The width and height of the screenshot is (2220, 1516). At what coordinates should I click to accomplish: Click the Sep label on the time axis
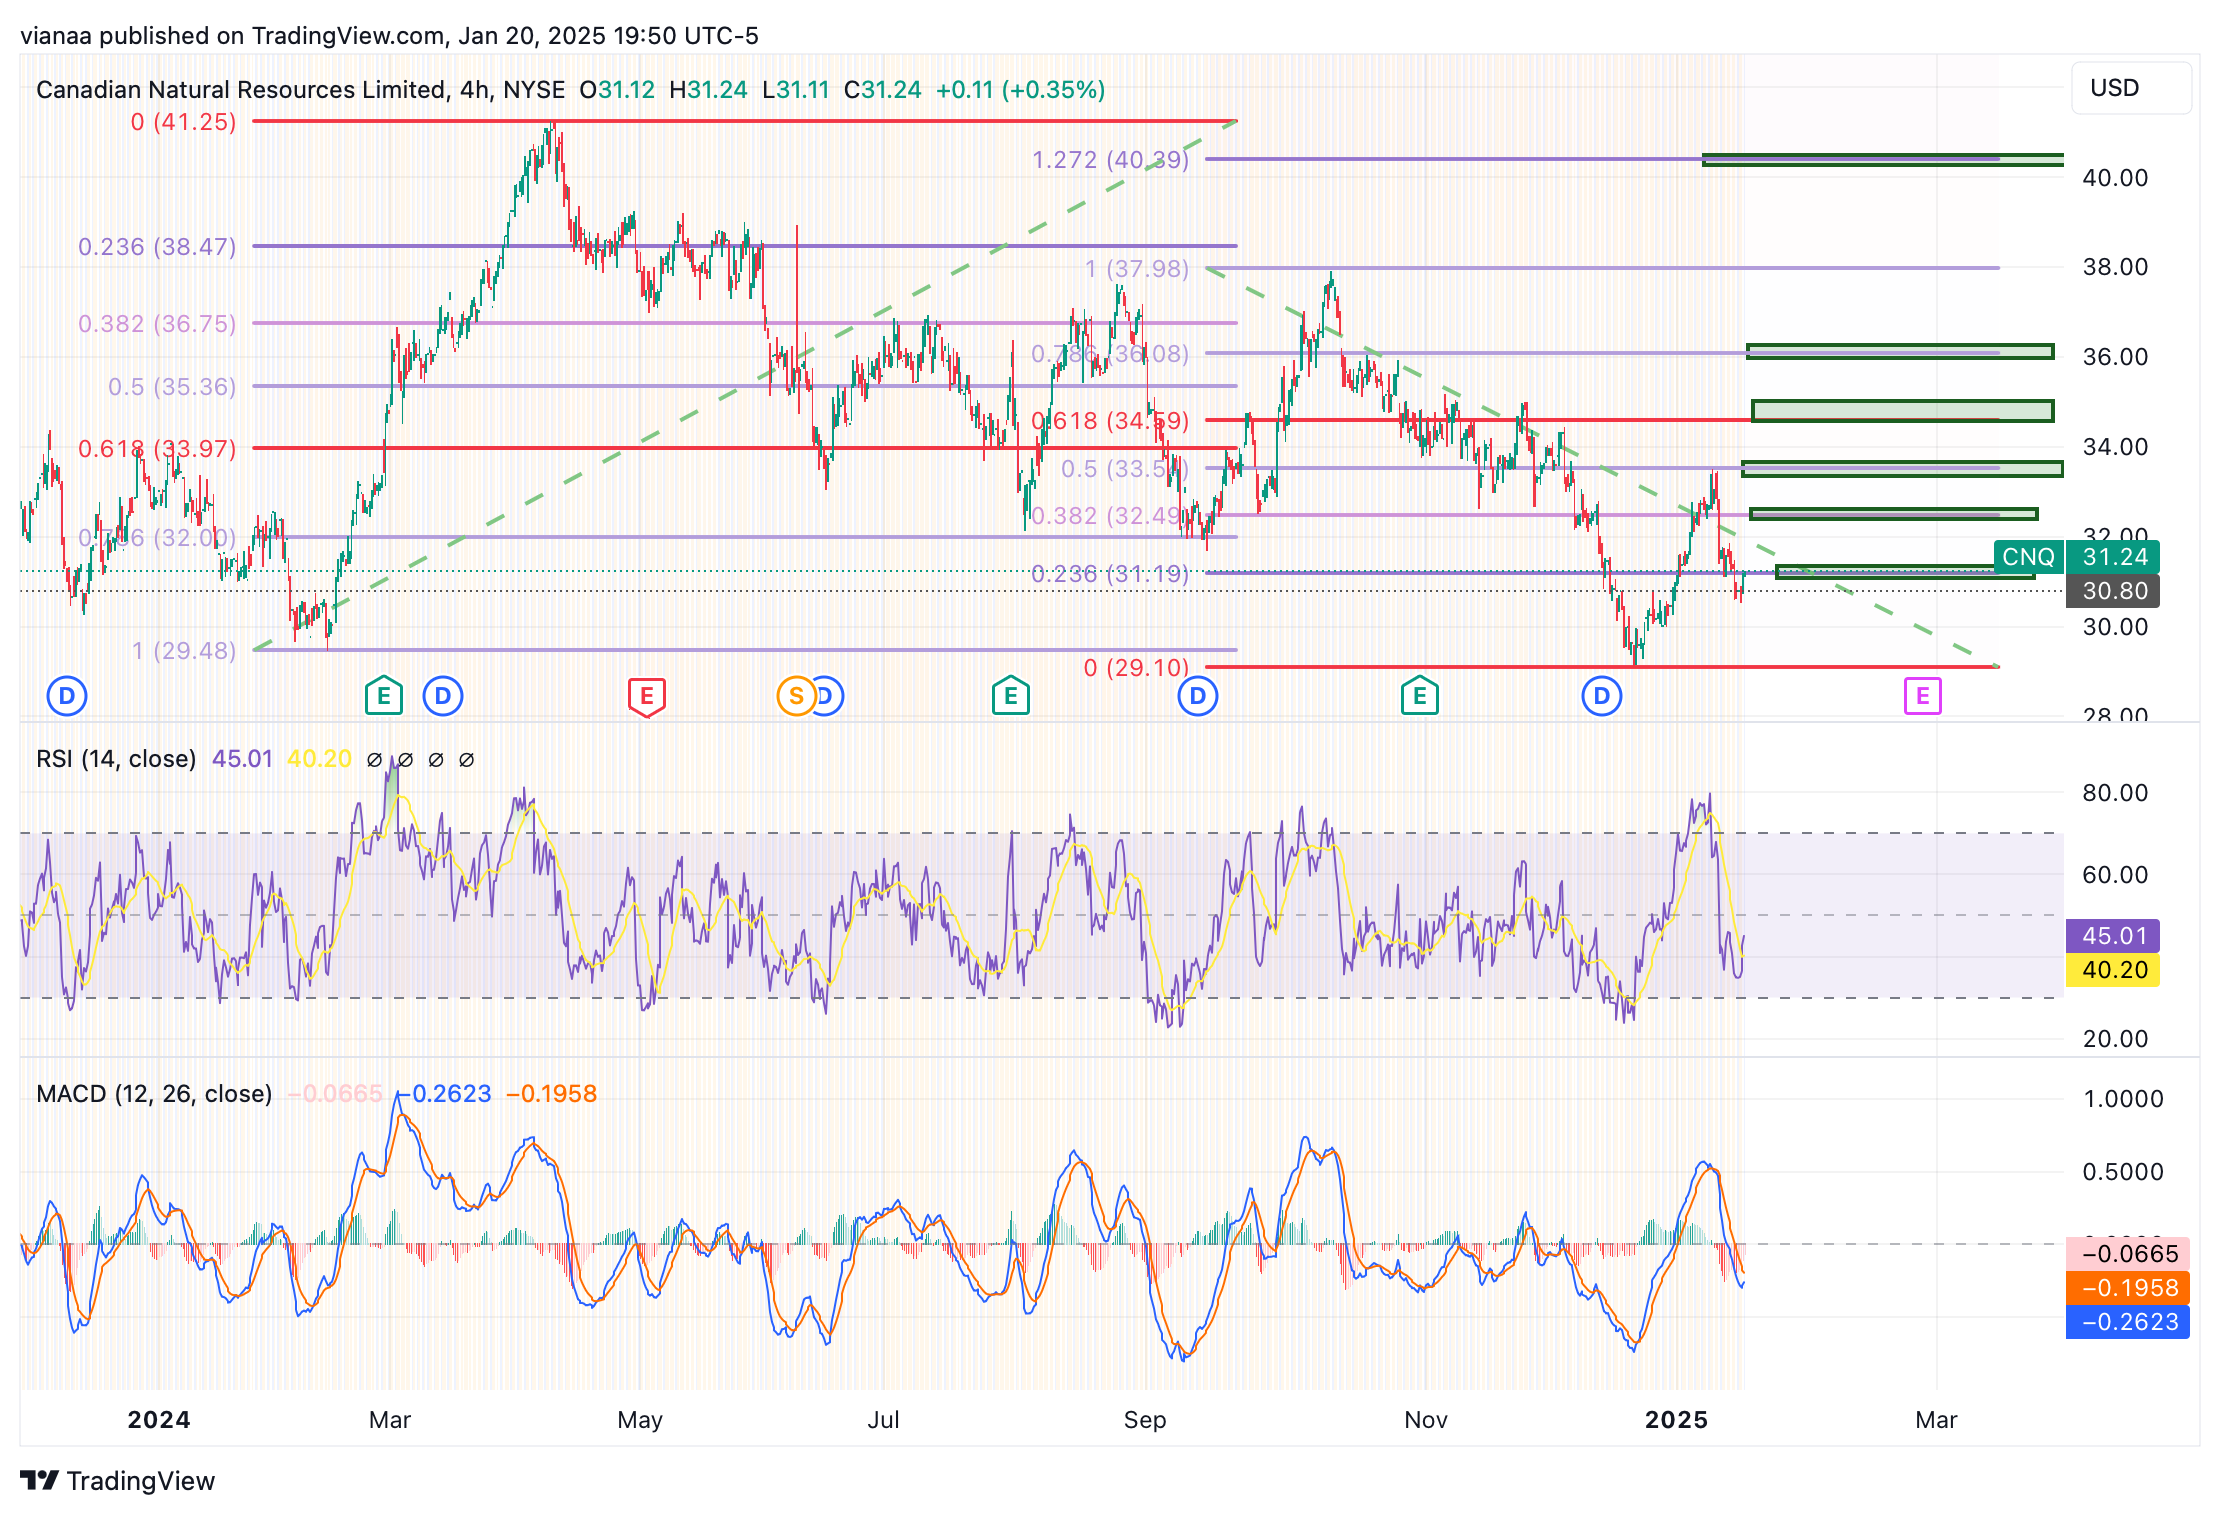(1145, 1420)
